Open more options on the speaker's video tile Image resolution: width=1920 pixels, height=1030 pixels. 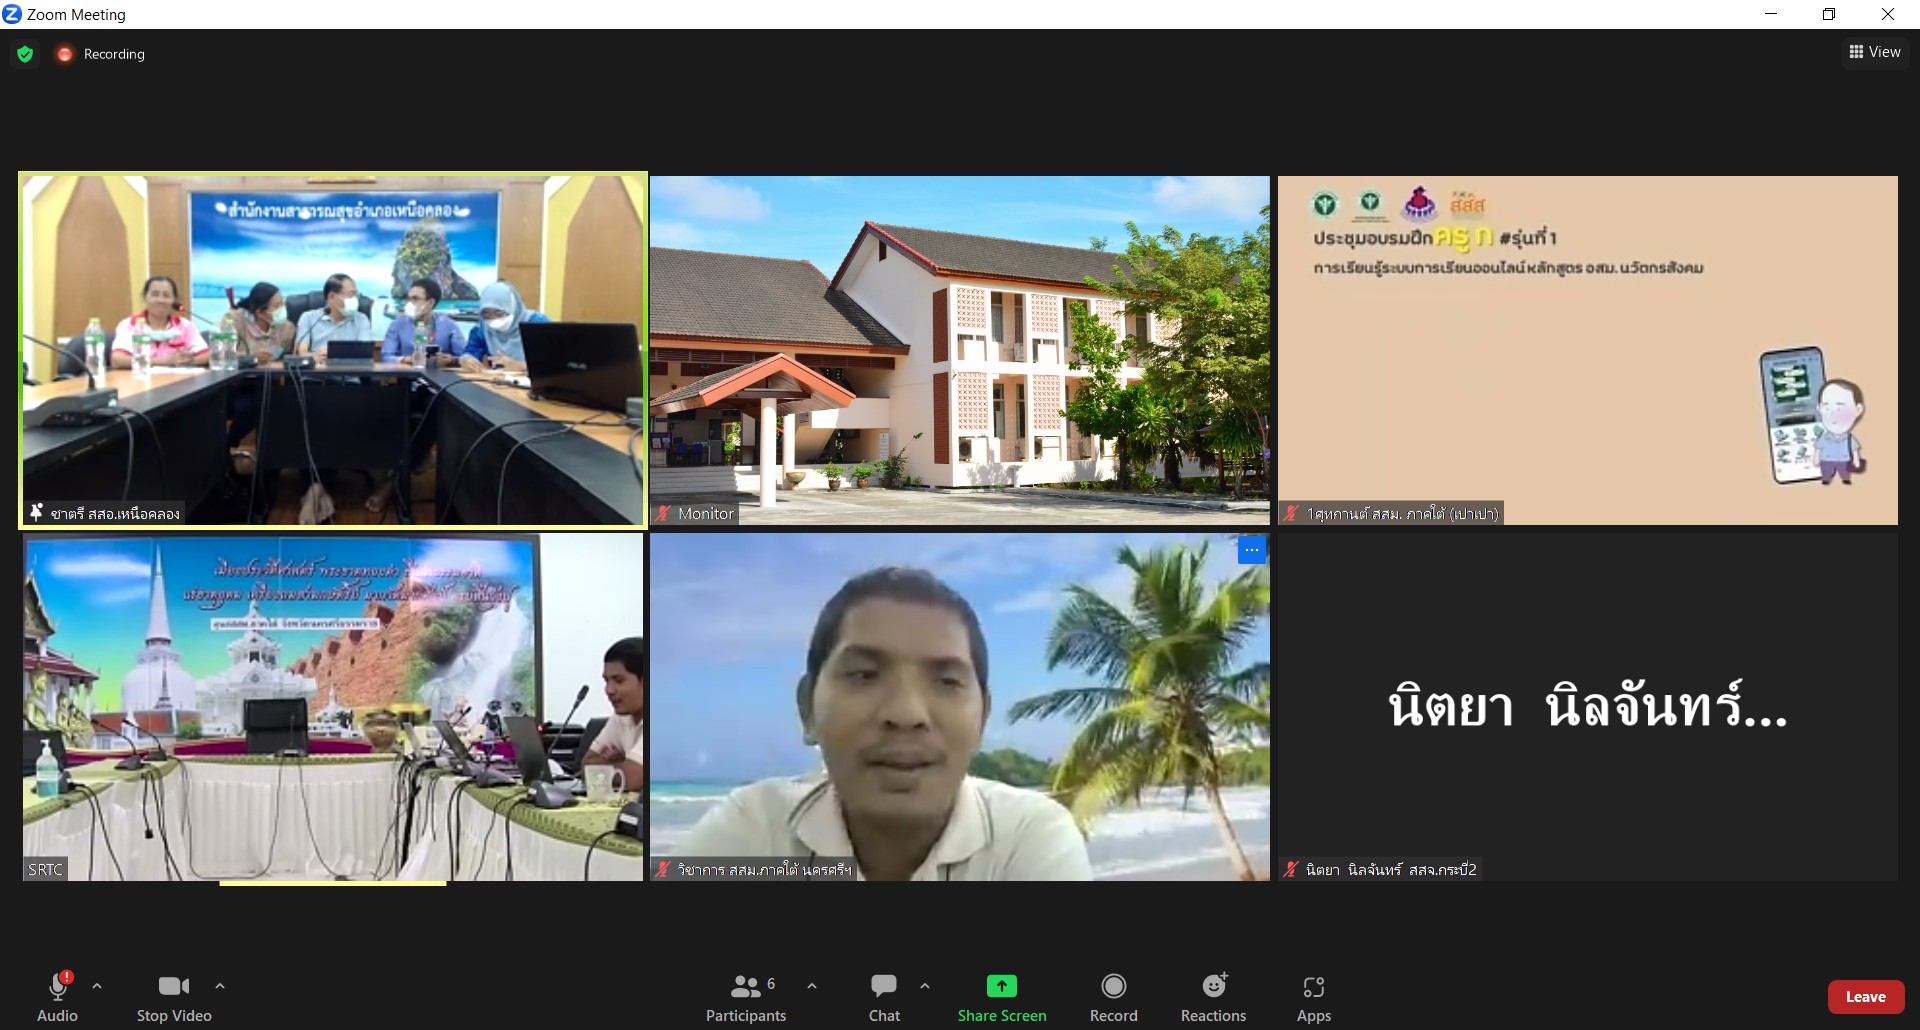1251,550
